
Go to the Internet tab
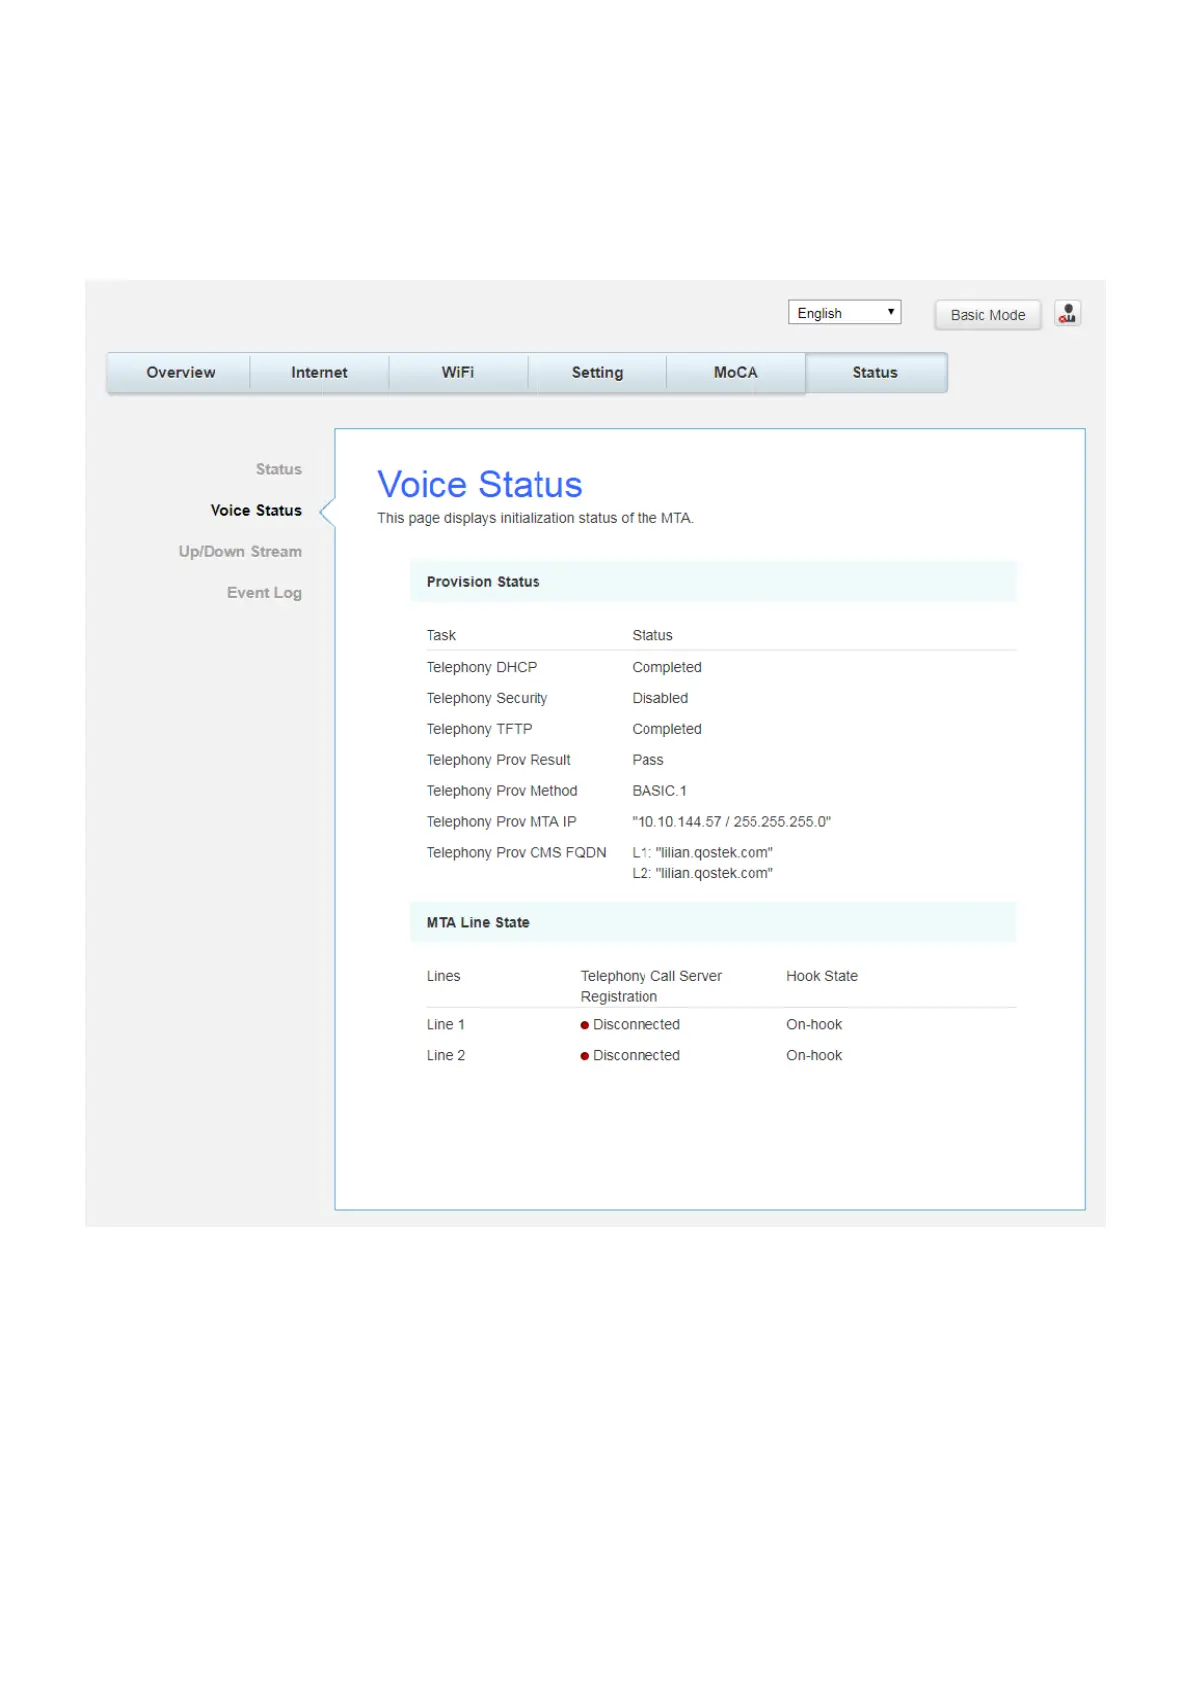tap(319, 373)
